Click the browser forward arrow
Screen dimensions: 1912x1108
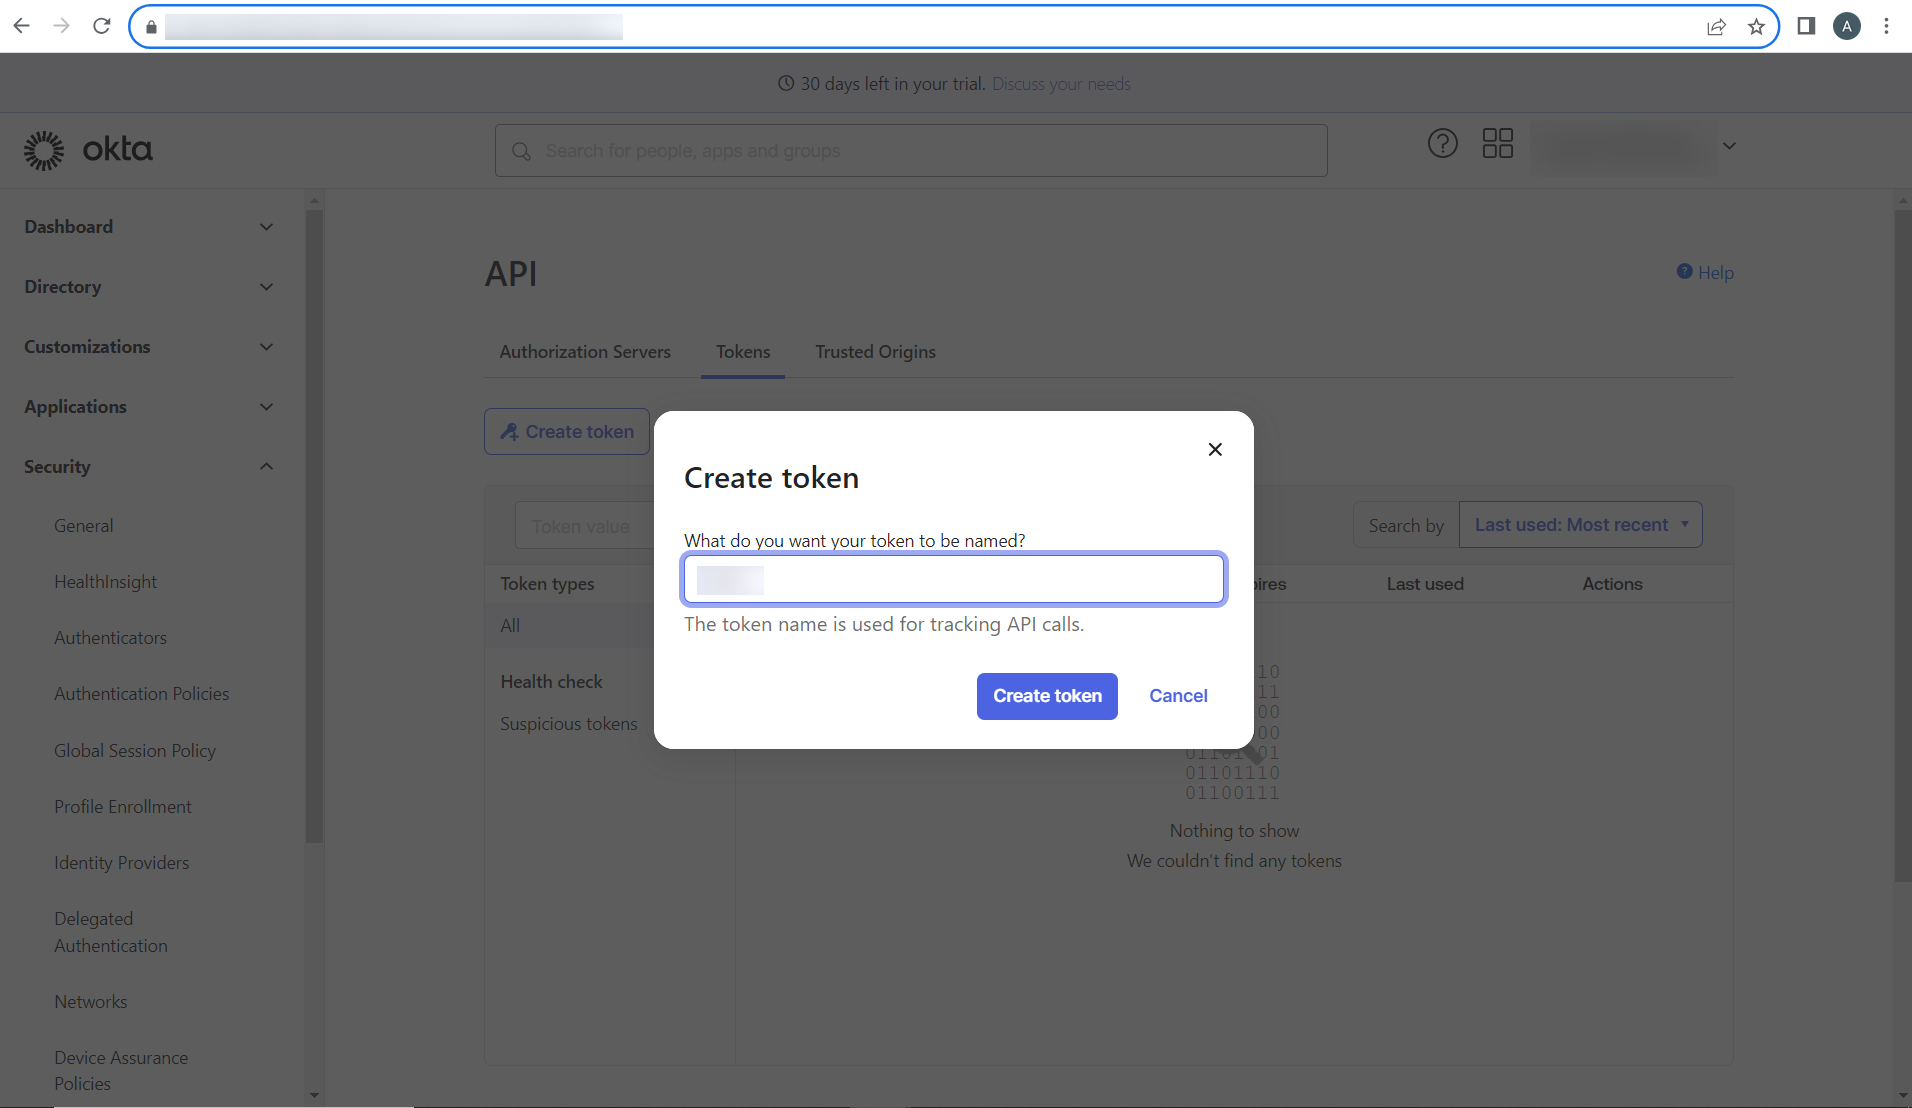coord(61,26)
